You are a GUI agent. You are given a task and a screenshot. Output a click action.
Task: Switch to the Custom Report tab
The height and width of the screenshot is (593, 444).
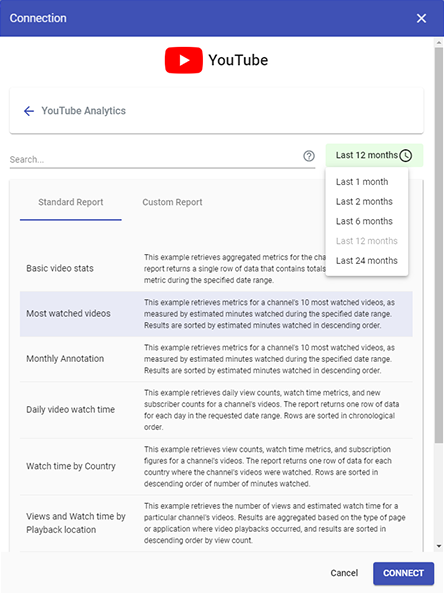coord(172,202)
